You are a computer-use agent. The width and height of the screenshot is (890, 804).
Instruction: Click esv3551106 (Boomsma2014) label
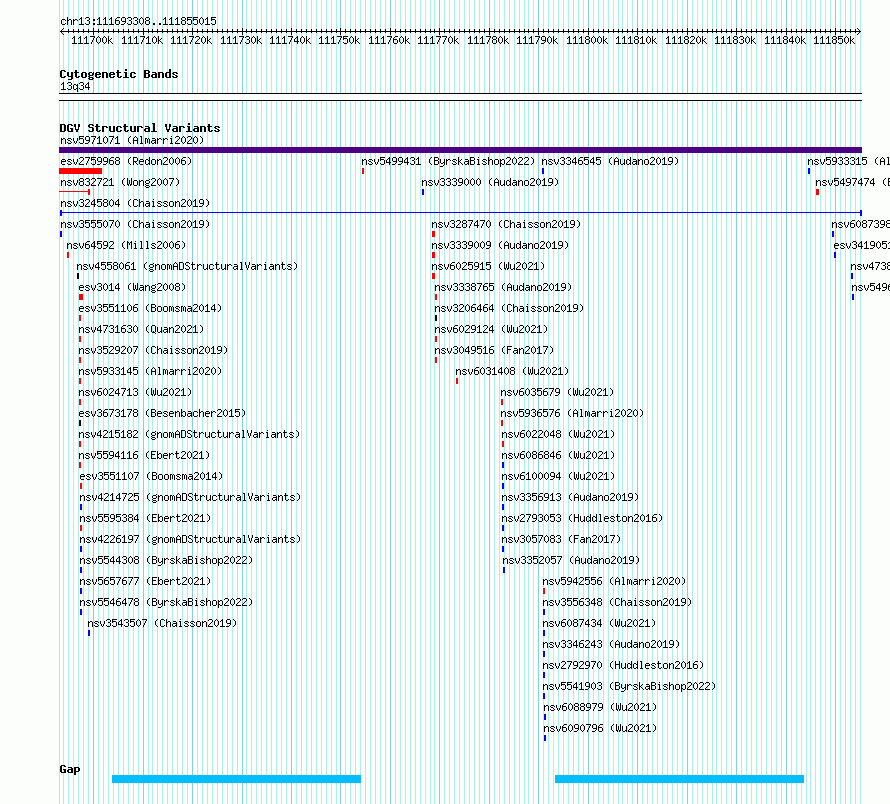pyautogui.click(x=150, y=308)
